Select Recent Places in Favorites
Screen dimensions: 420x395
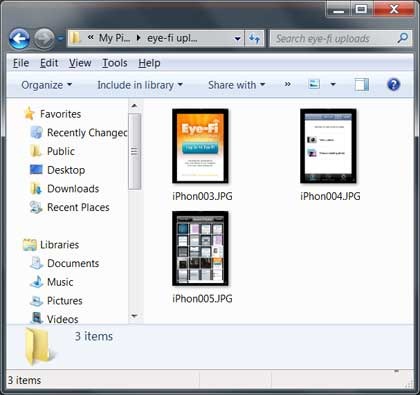coord(78,207)
